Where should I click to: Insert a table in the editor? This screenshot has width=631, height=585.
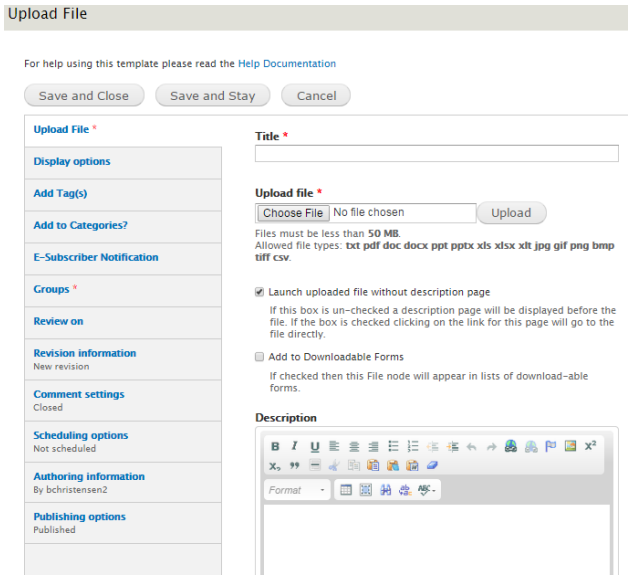pos(346,490)
